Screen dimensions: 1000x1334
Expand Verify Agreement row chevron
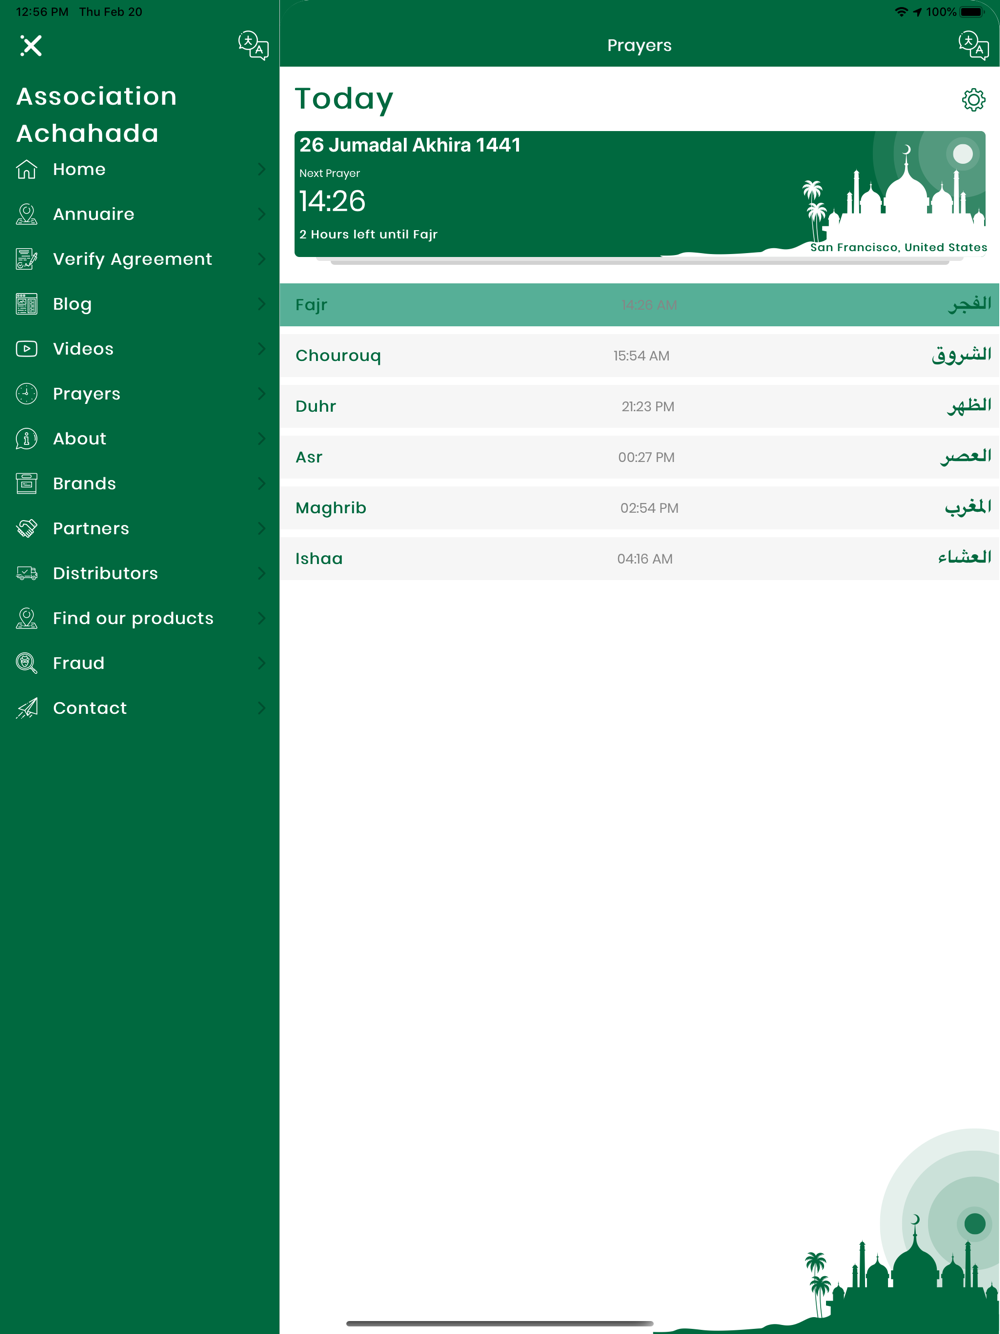click(262, 259)
